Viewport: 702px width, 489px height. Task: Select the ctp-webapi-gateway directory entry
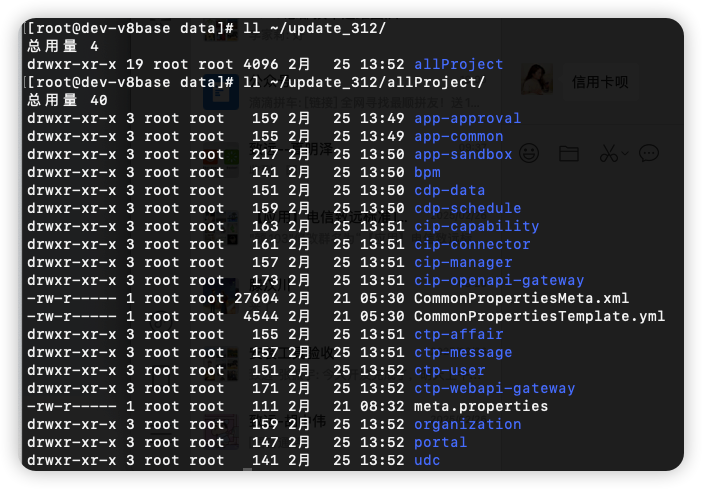(494, 389)
